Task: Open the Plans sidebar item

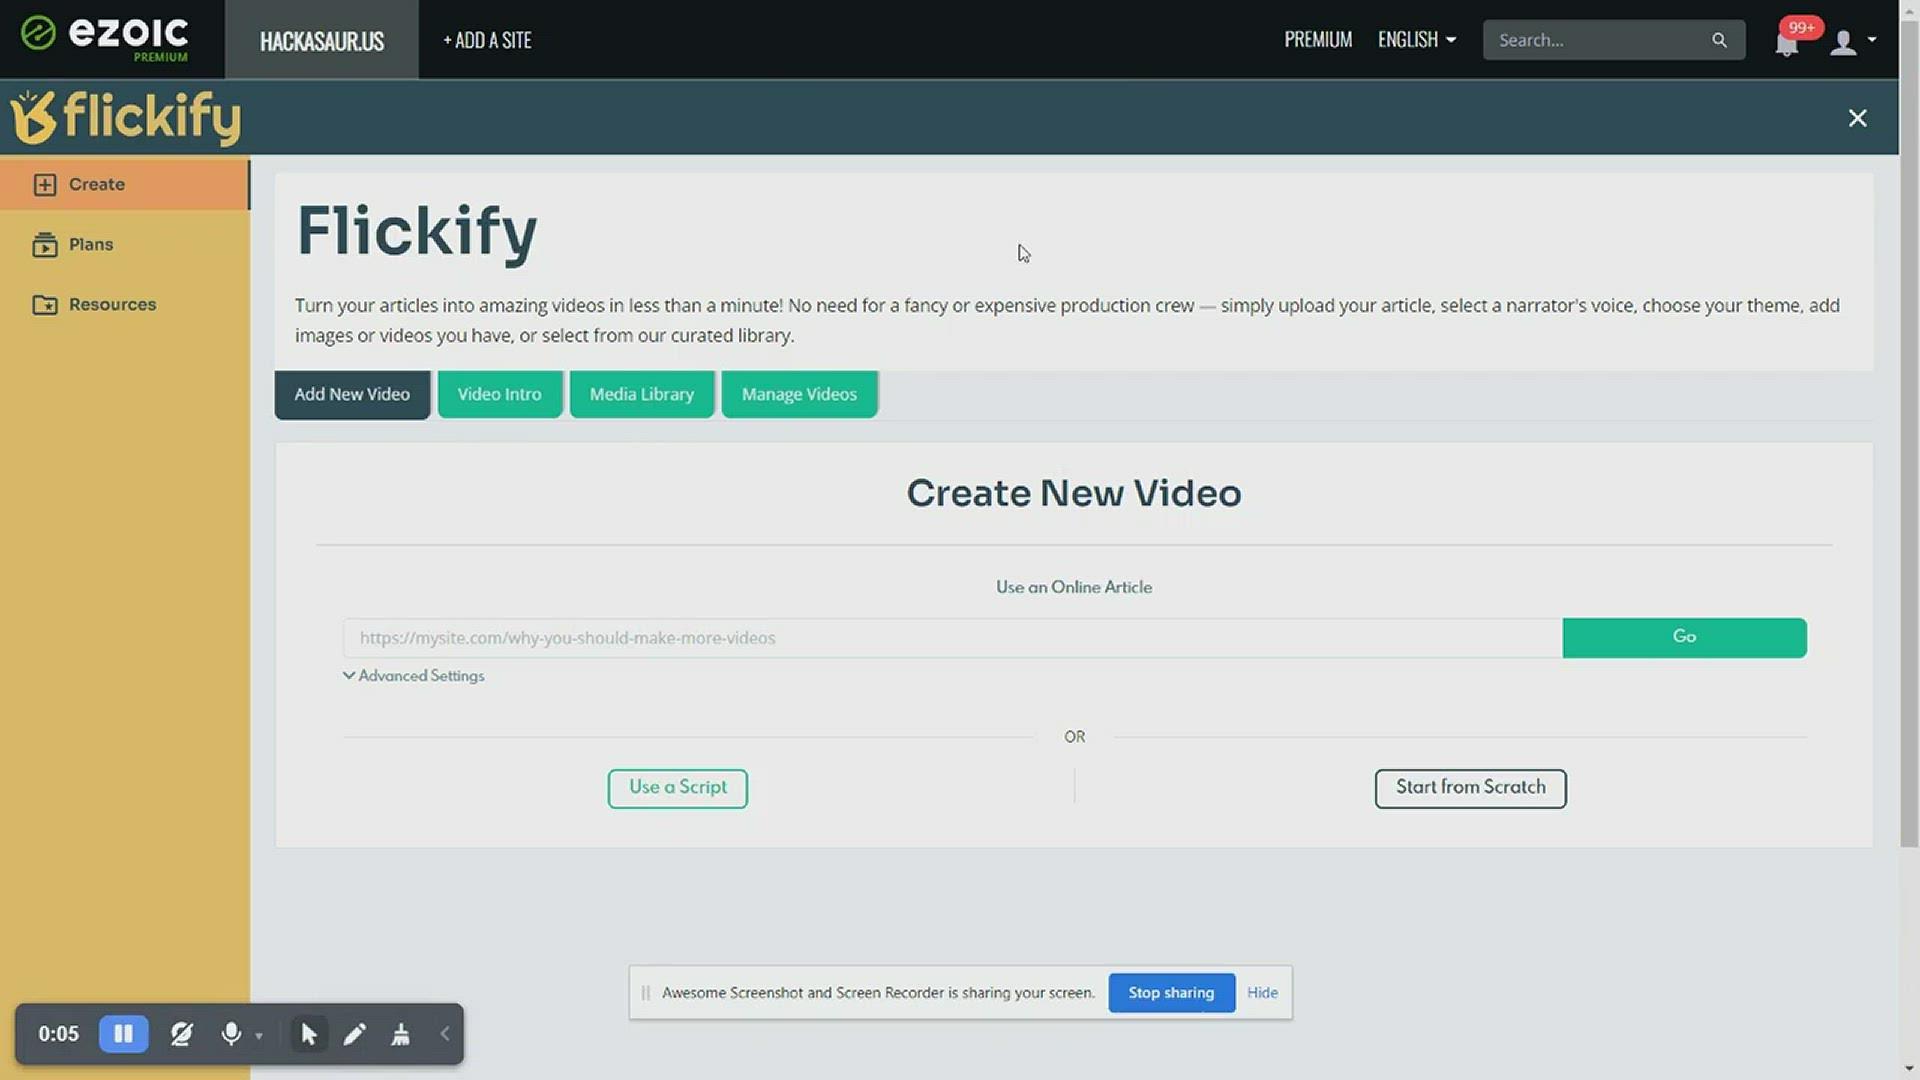Action: [90, 245]
